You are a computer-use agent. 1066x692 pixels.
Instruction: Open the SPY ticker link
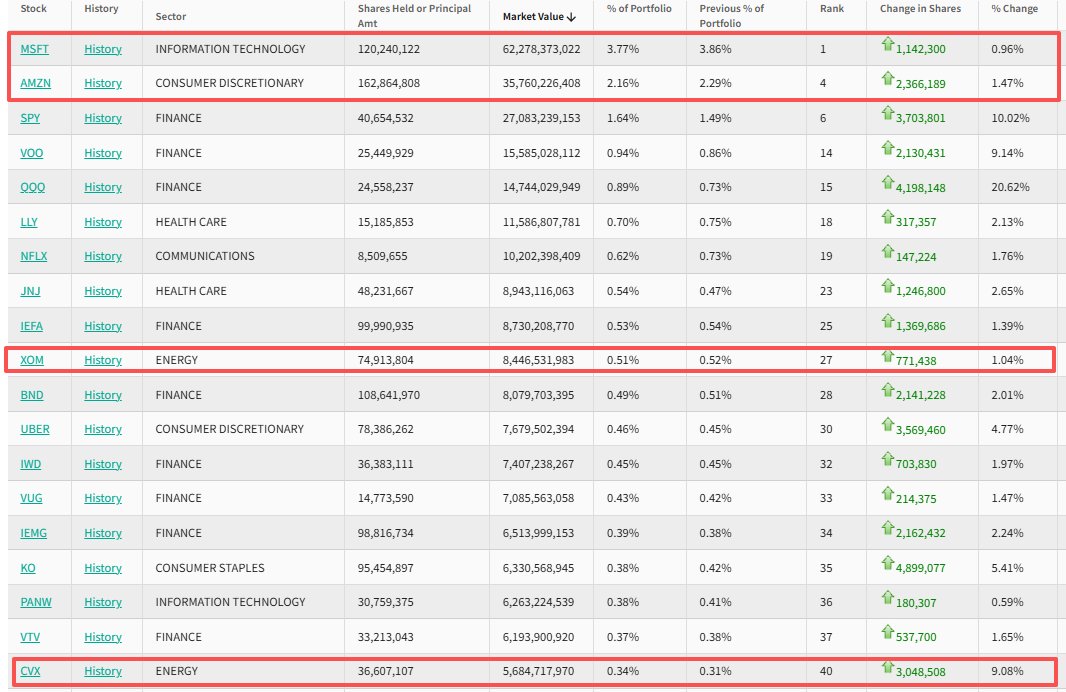[29, 118]
